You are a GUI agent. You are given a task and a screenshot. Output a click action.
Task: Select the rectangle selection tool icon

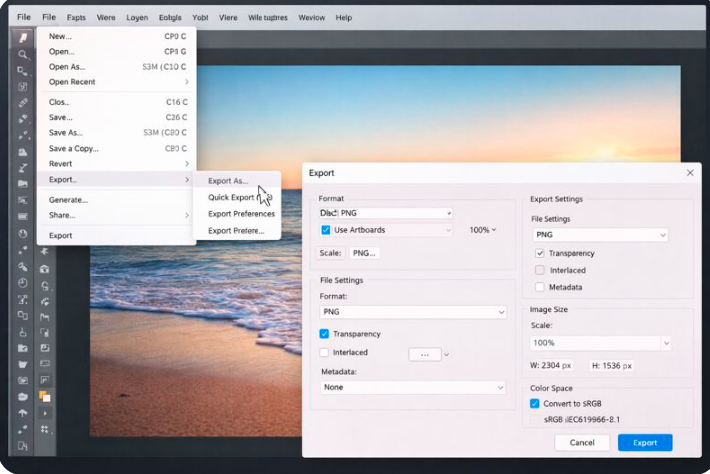coord(22,71)
